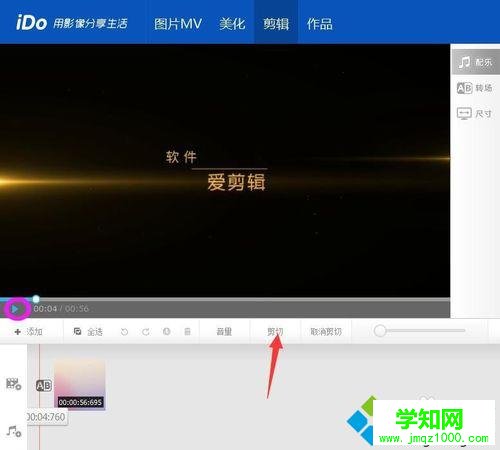
Task: Click the 音量 volume button
Action: [224, 332]
